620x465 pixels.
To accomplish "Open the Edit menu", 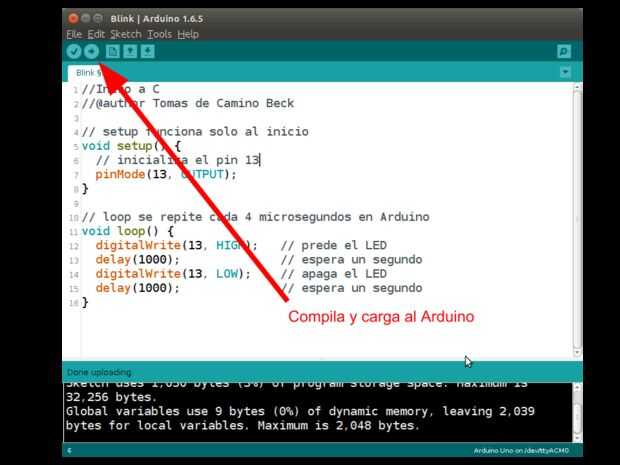I will 96,34.
